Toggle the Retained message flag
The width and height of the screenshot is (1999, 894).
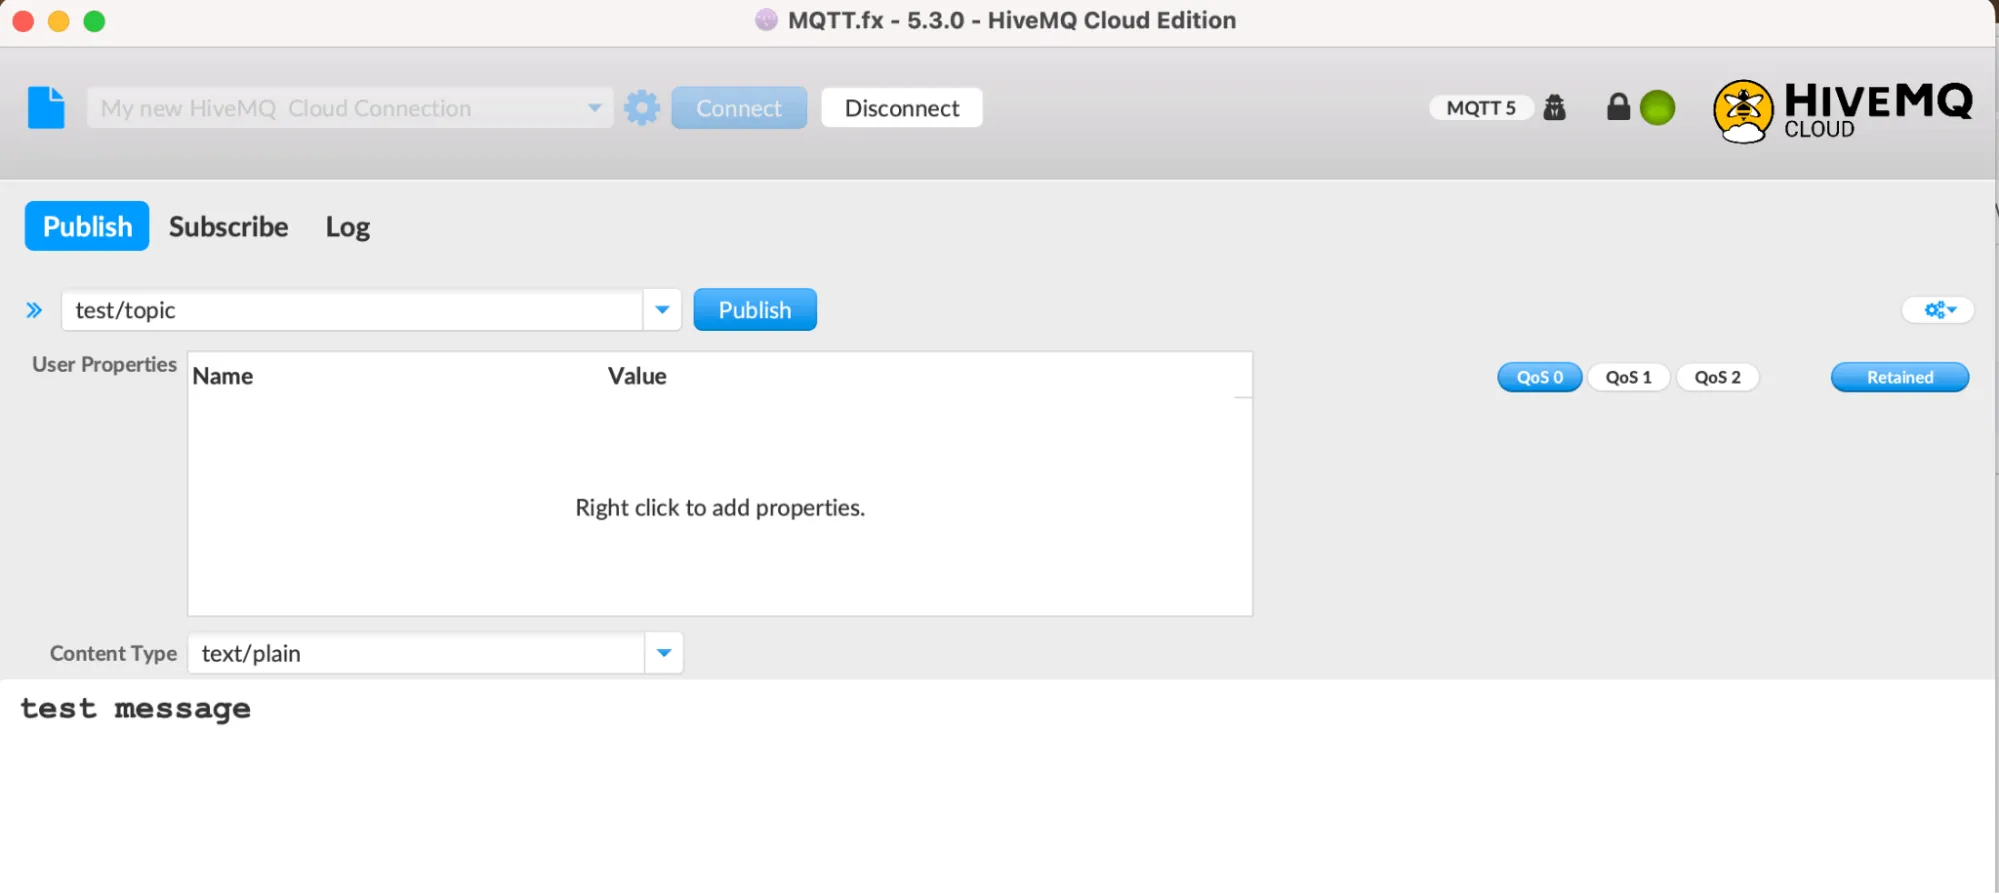[1900, 377]
